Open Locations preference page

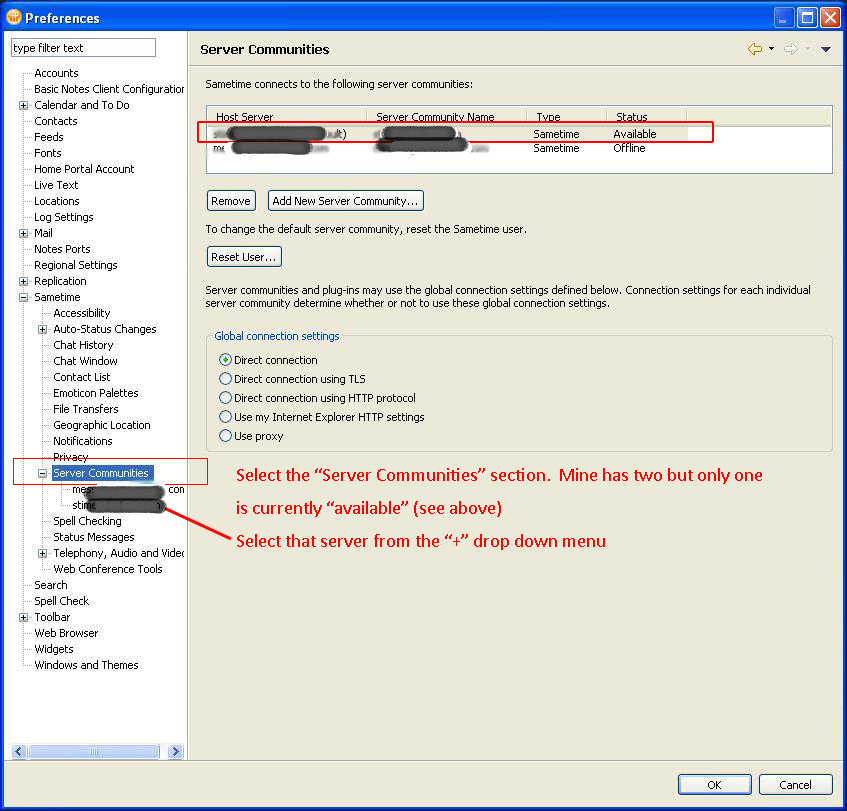[x=57, y=201]
